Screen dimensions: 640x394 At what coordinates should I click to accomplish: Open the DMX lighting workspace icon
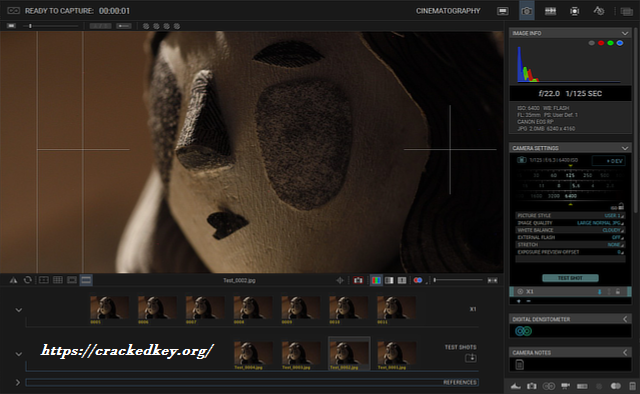coord(575,11)
